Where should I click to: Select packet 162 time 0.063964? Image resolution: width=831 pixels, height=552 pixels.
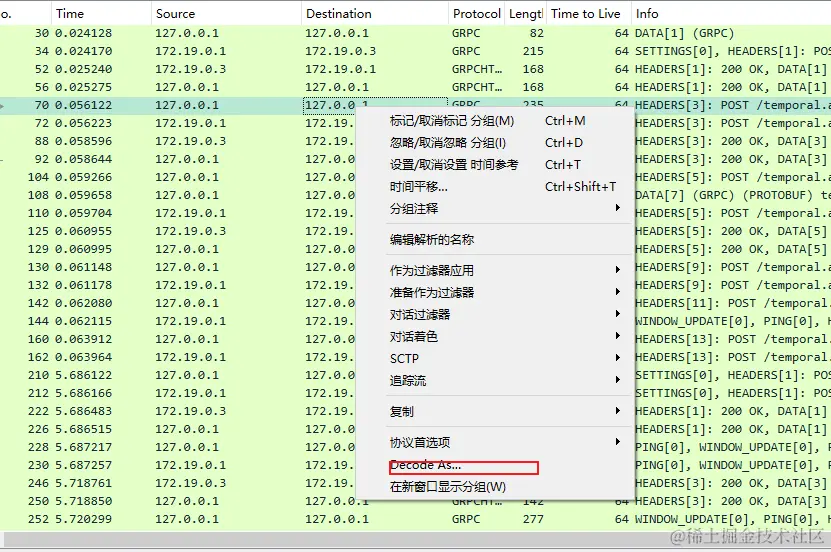coord(84,358)
